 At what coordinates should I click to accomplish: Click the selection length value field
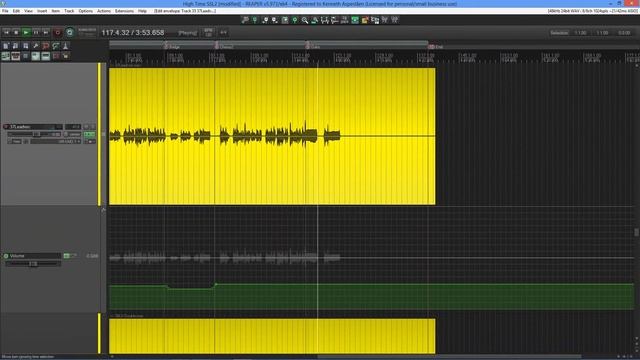[624, 33]
